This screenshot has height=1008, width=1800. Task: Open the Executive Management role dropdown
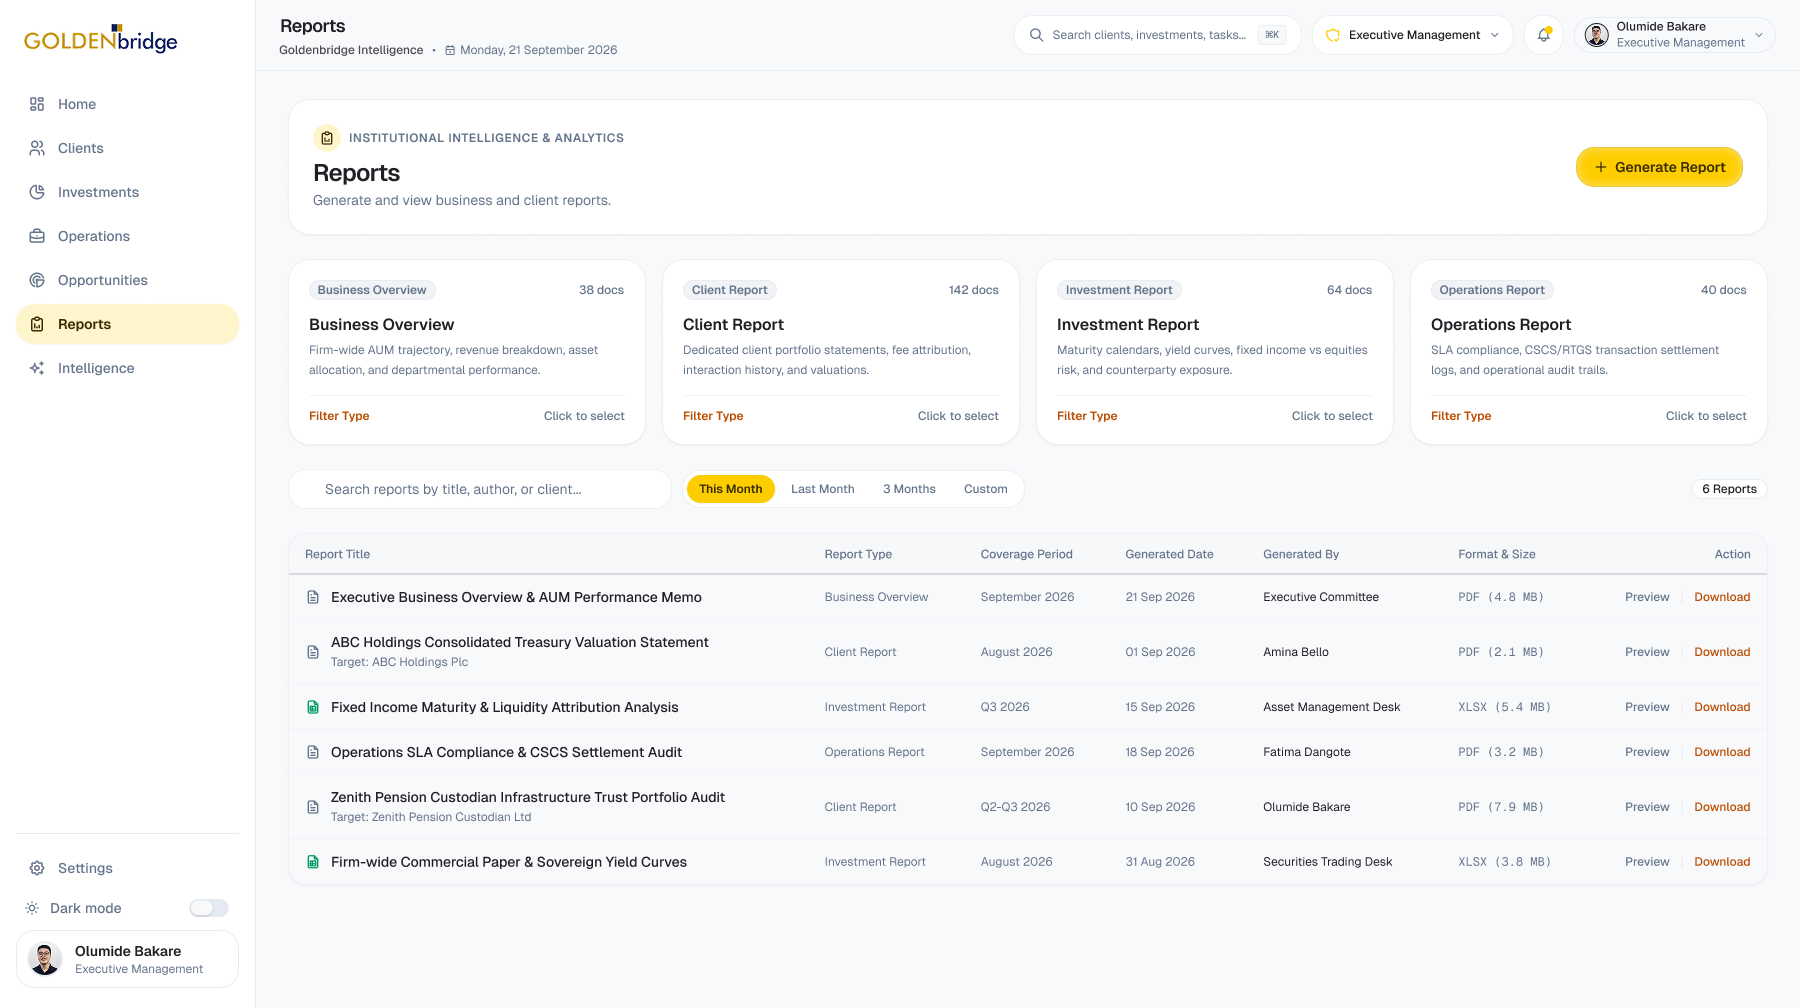[x=1413, y=35]
